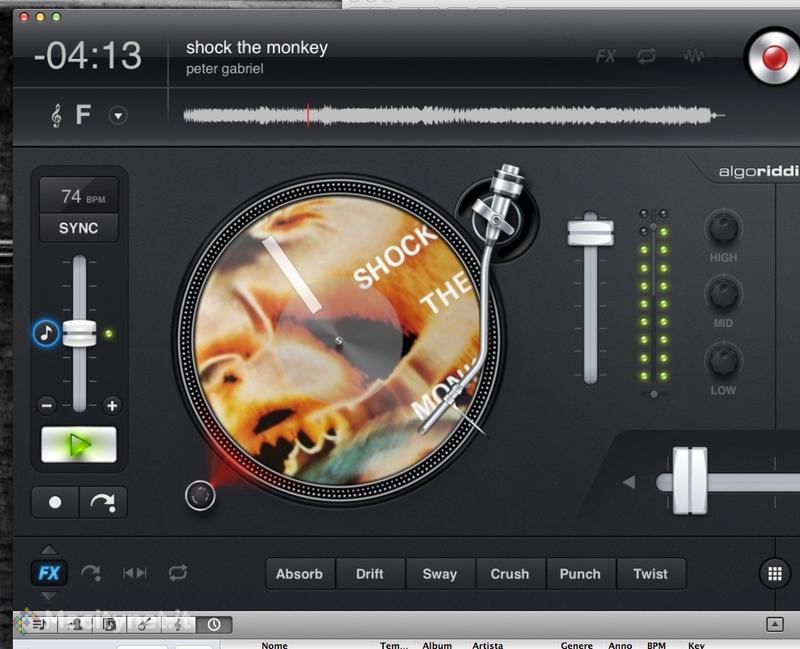Screen dimensions: 800x649
Task: Click the crossfader handle
Action: [x=690, y=481]
